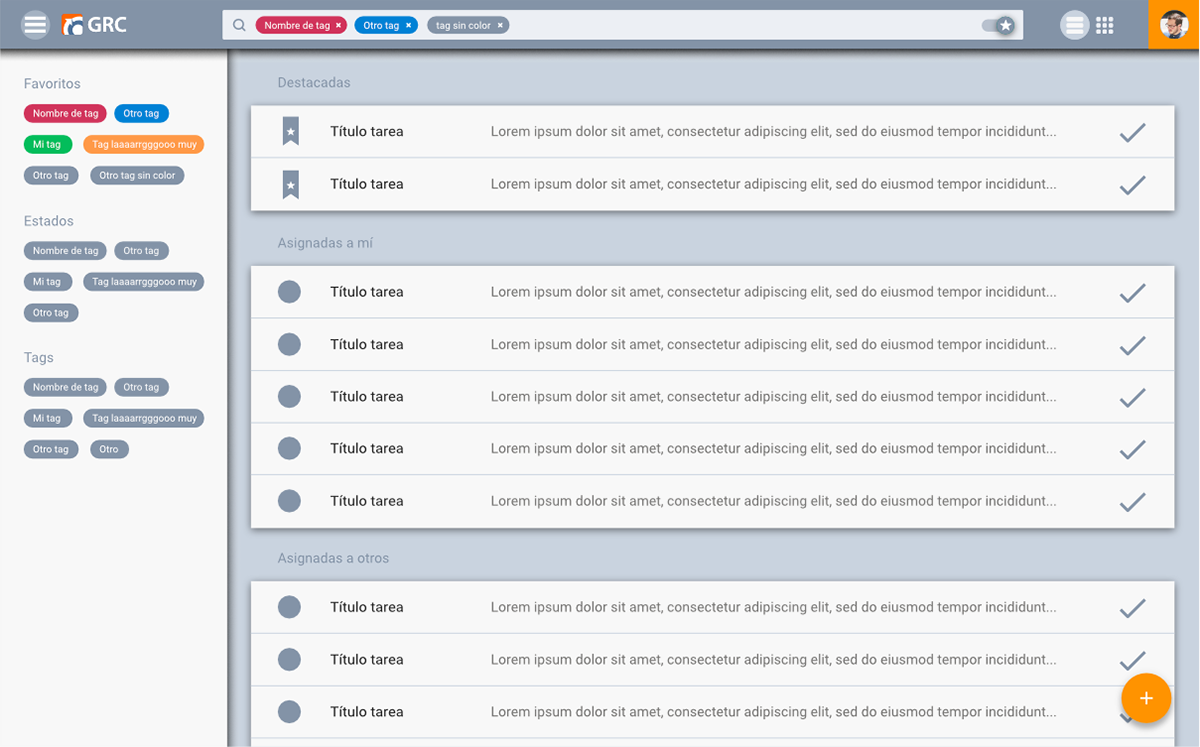
Task: Select the orange "Tag laaaarrgggooo muy" favorite
Action: (144, 145)
